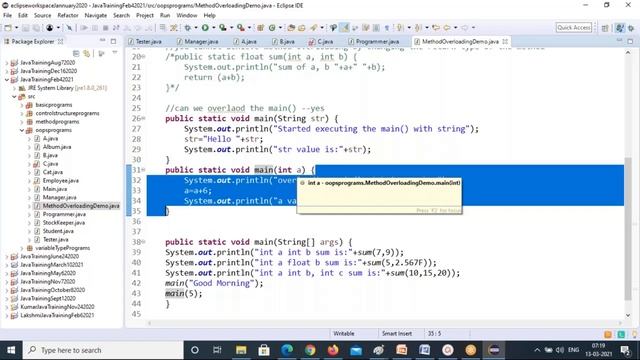Select Album.java in Package Explorer
The width and height of the screenshot is (640, 360).
57,147
